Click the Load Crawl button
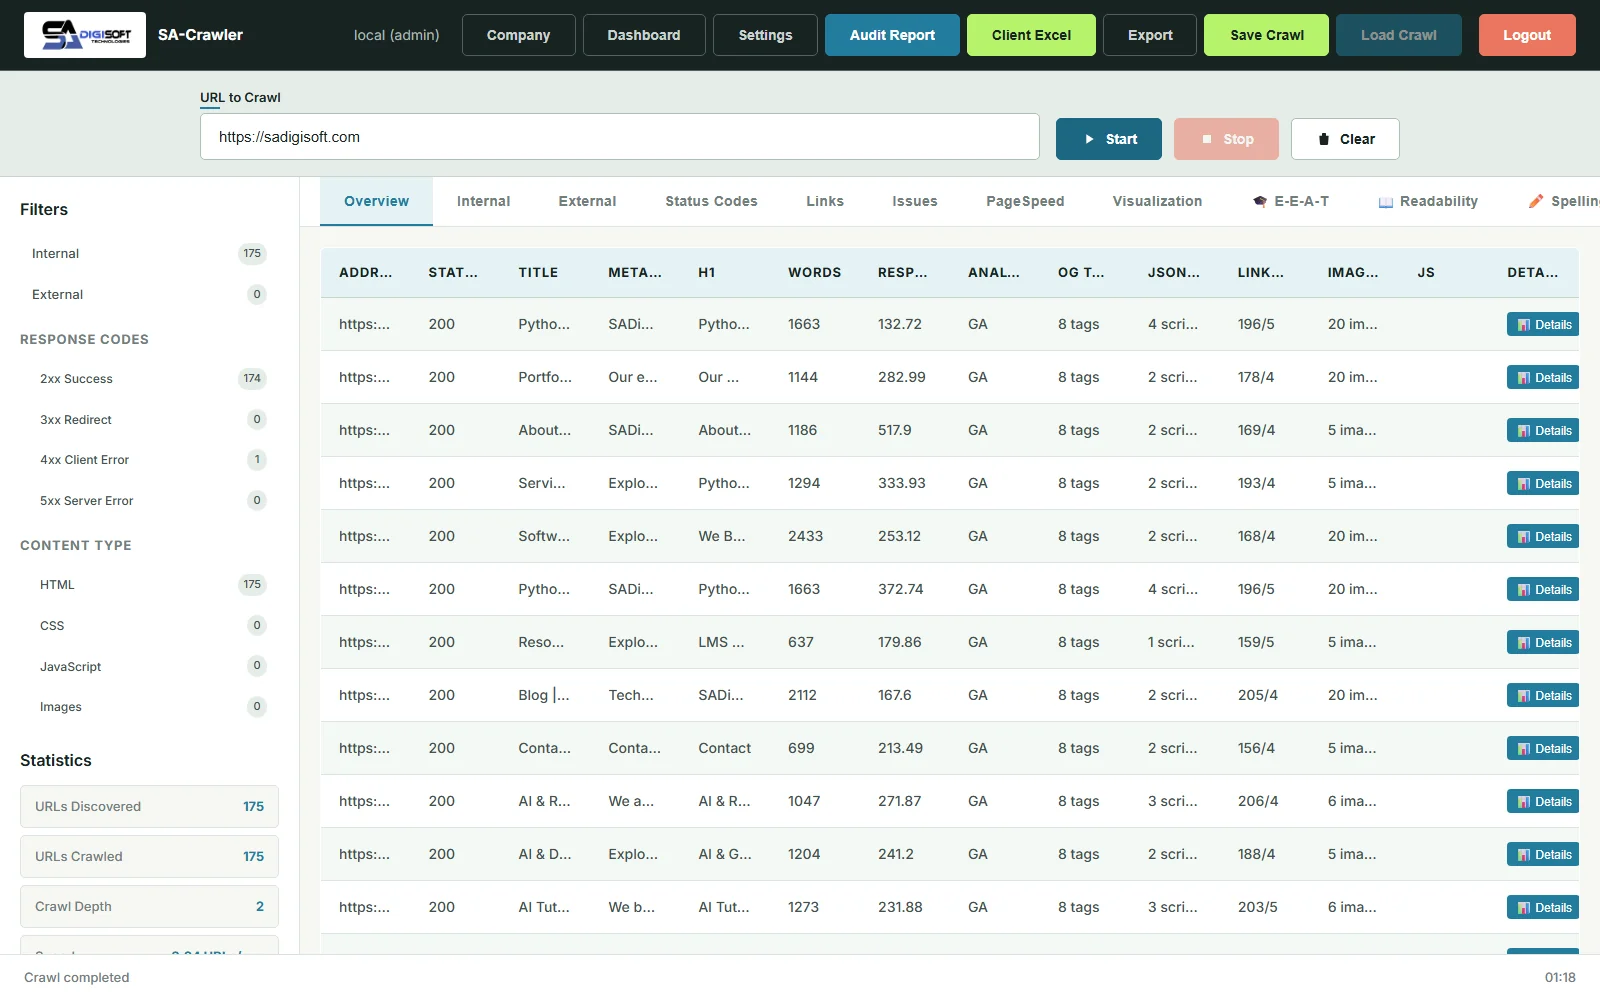Viewport: 1600px width, 1000px height. click(1399, 35)
